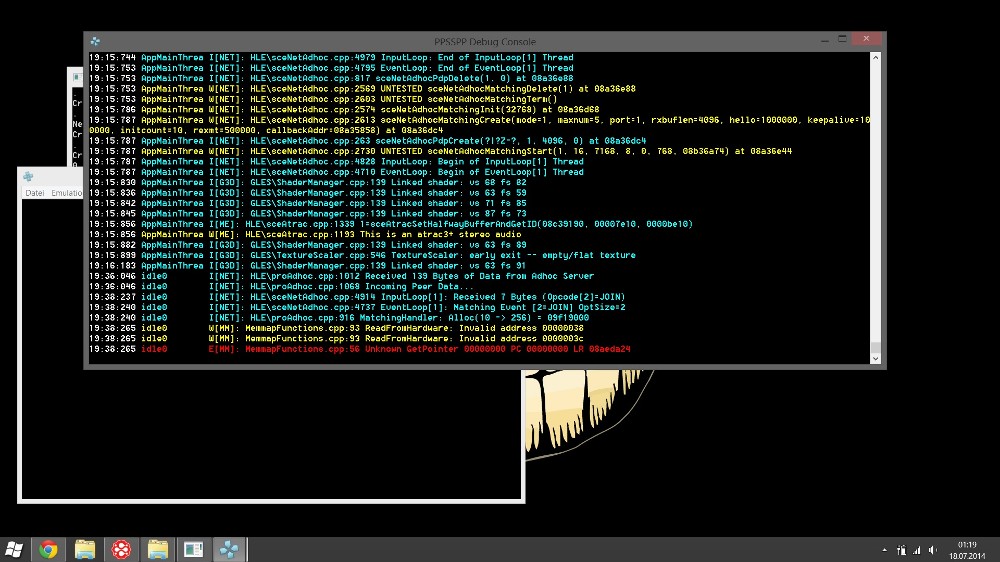Open Google Chrome from the taskbar
The width and height of the screenshot is (1000, 562).
point(48,549)
